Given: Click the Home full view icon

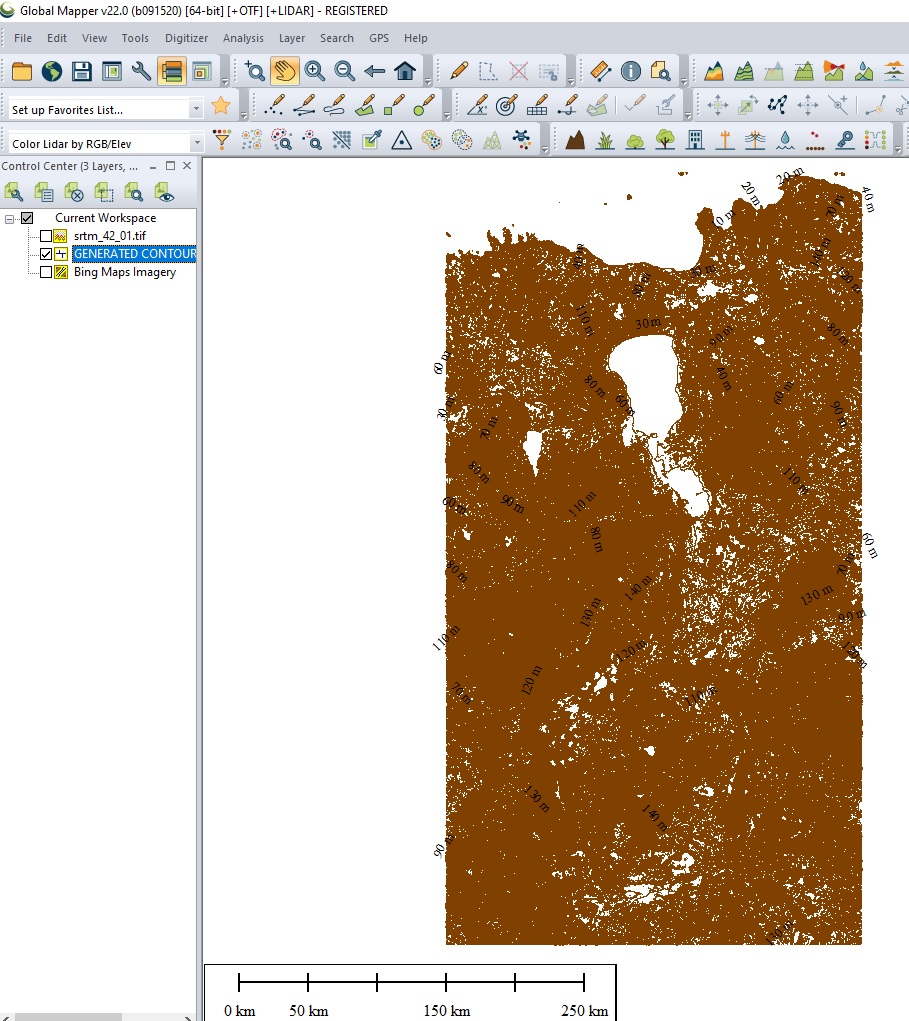Looking at the screenshot, I should tap(405, 71).
